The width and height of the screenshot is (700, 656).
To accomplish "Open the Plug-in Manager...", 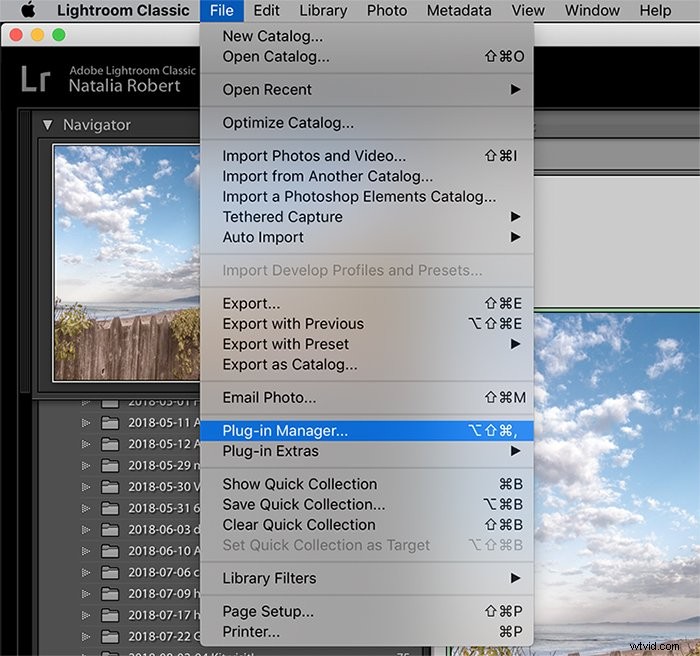I will point(367,431).
